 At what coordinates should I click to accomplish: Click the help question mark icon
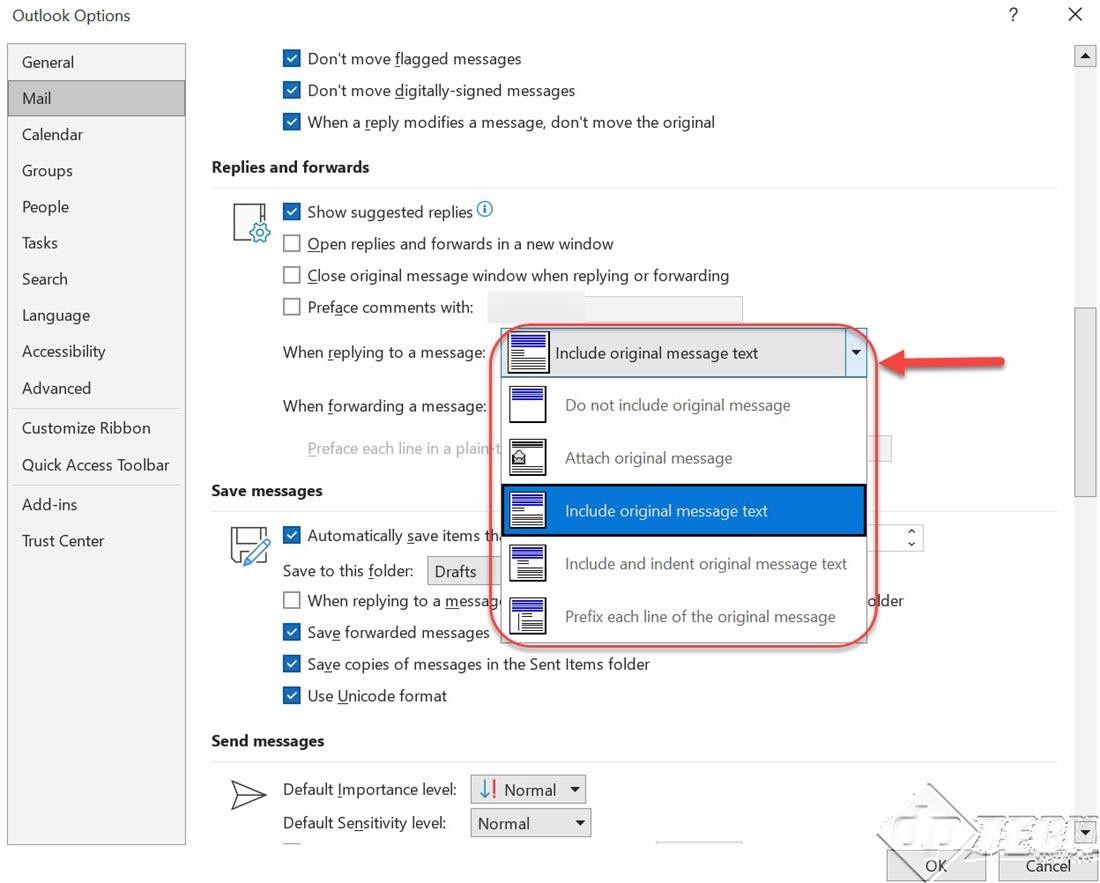click(1013, 15)
